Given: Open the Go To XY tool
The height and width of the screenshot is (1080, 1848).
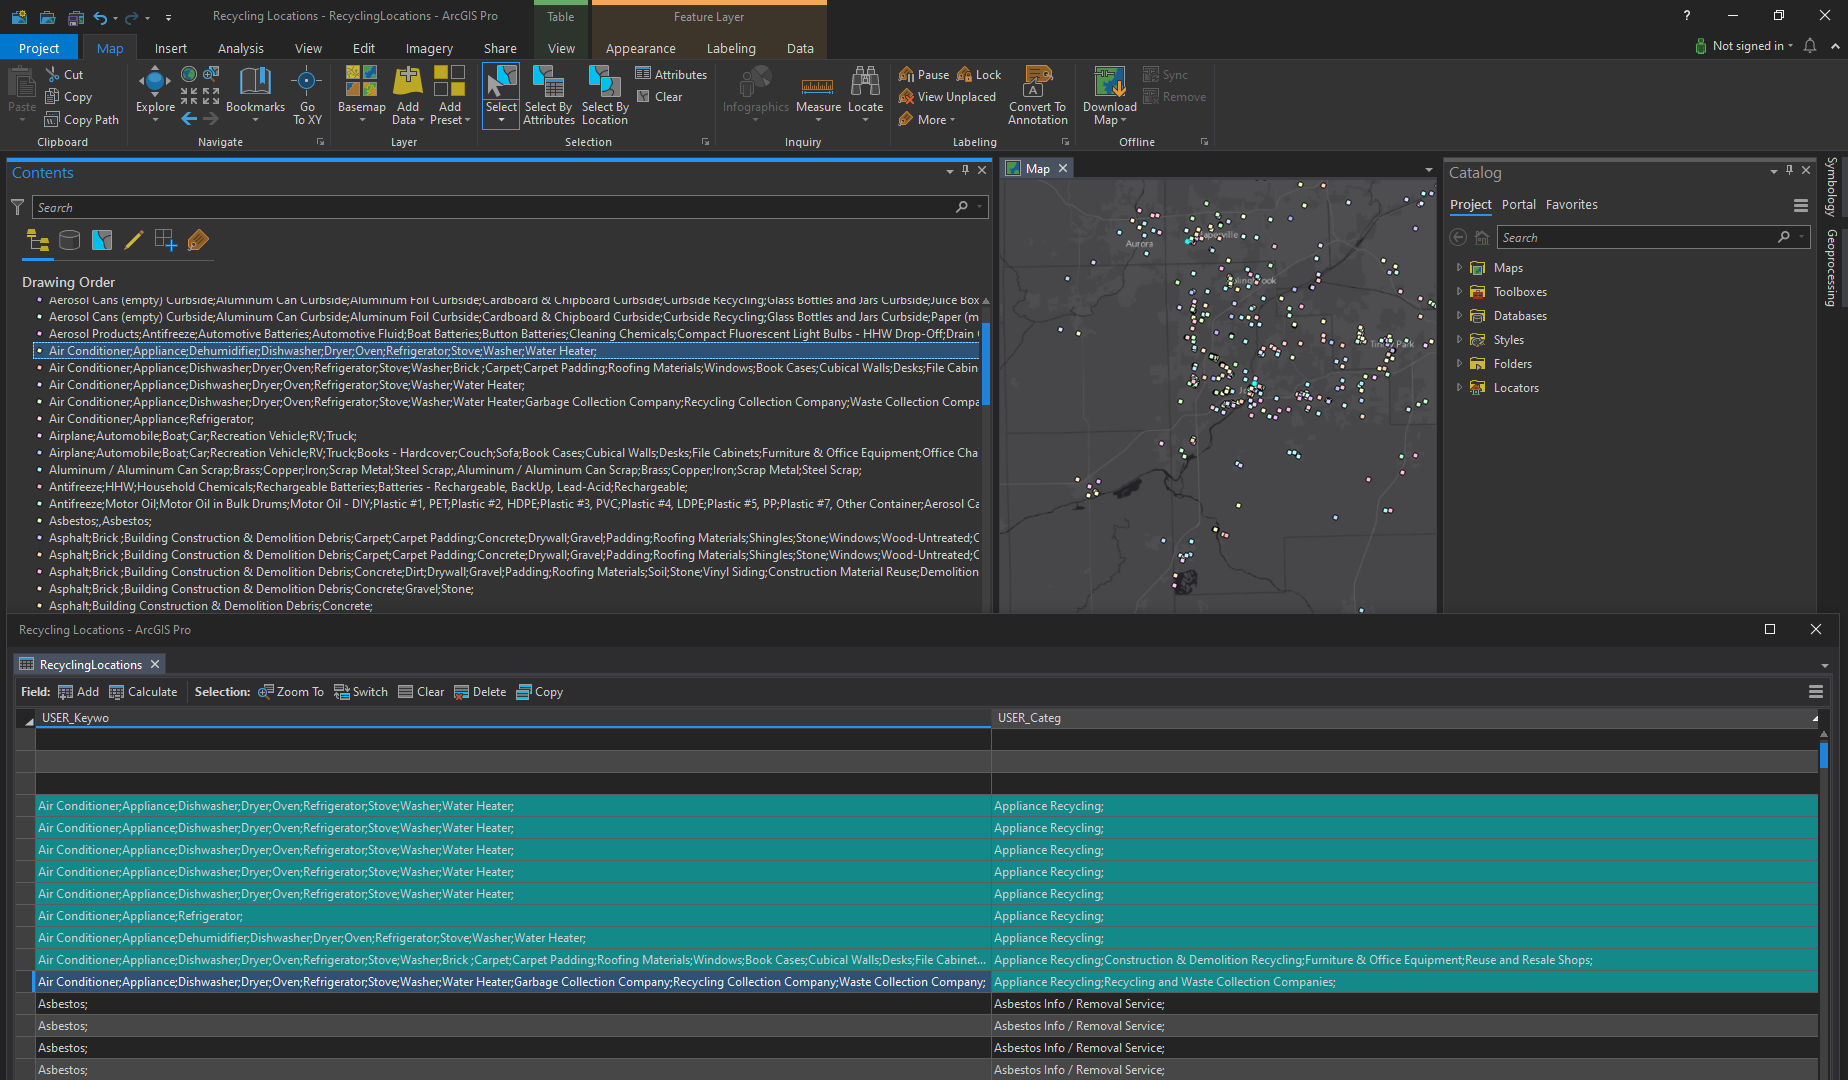Looking at the screenshot, I should tap(307, 95).
